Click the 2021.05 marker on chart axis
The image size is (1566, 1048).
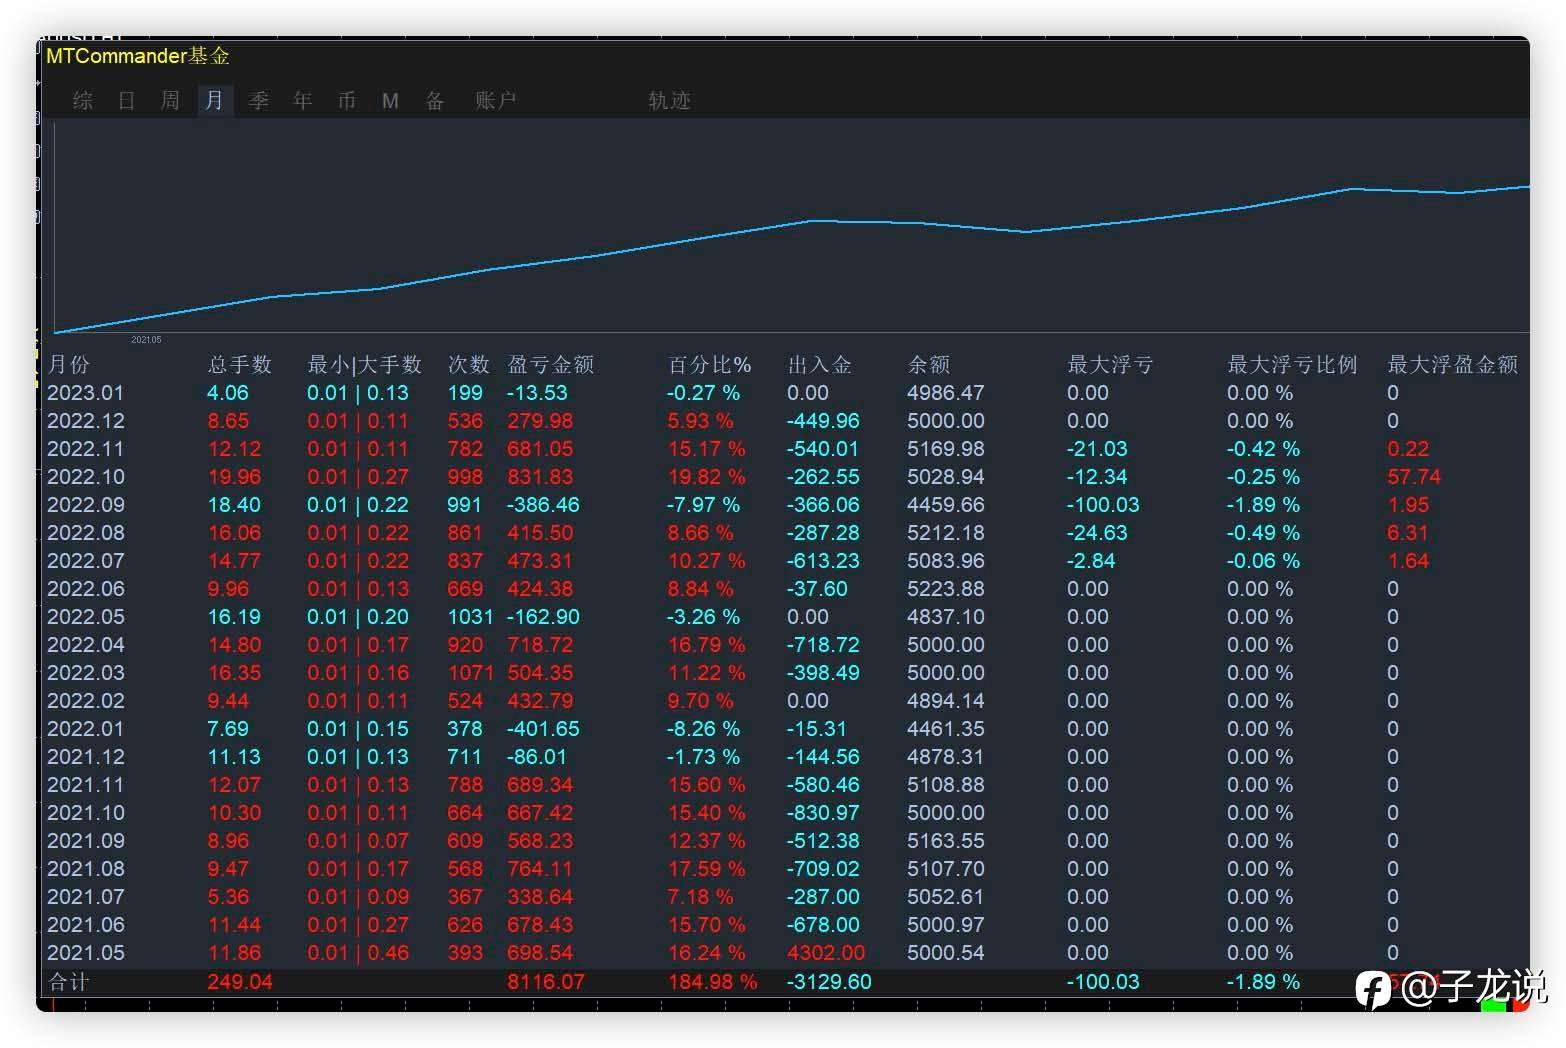pyautogui.click(x=146, y=340)
